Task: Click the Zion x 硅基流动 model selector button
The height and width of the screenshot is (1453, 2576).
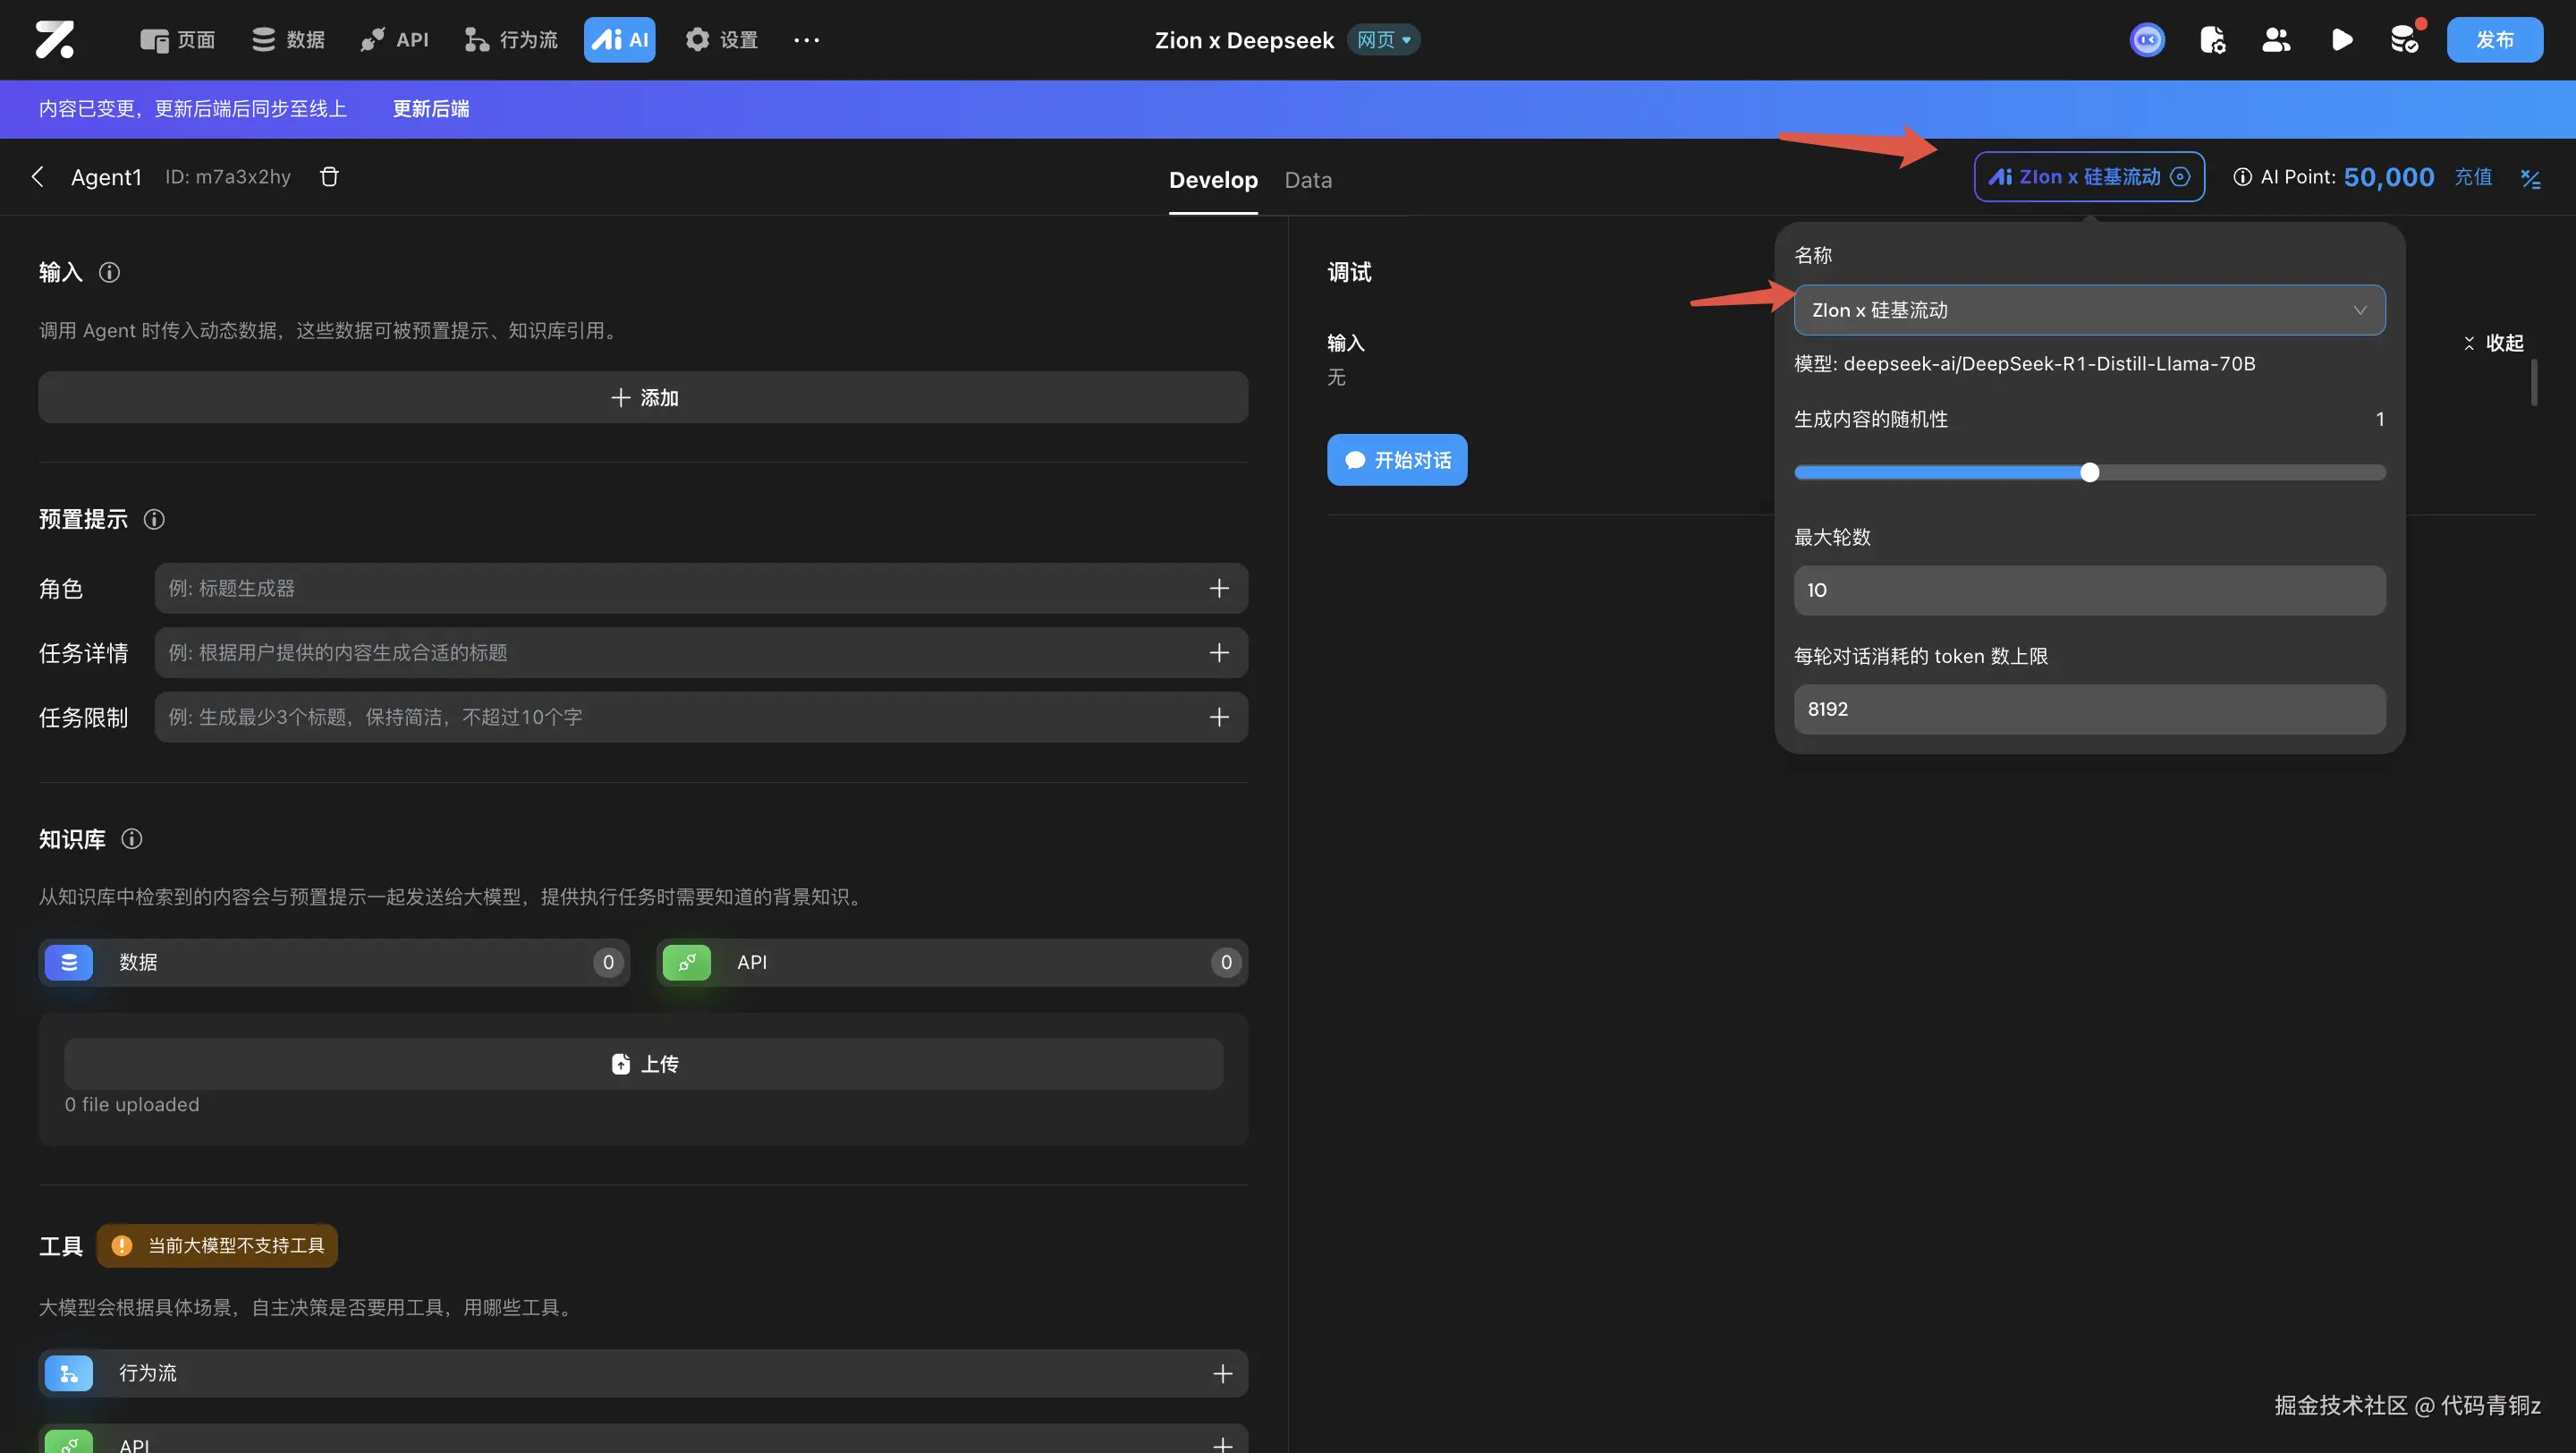Action: pos(2089,177)
